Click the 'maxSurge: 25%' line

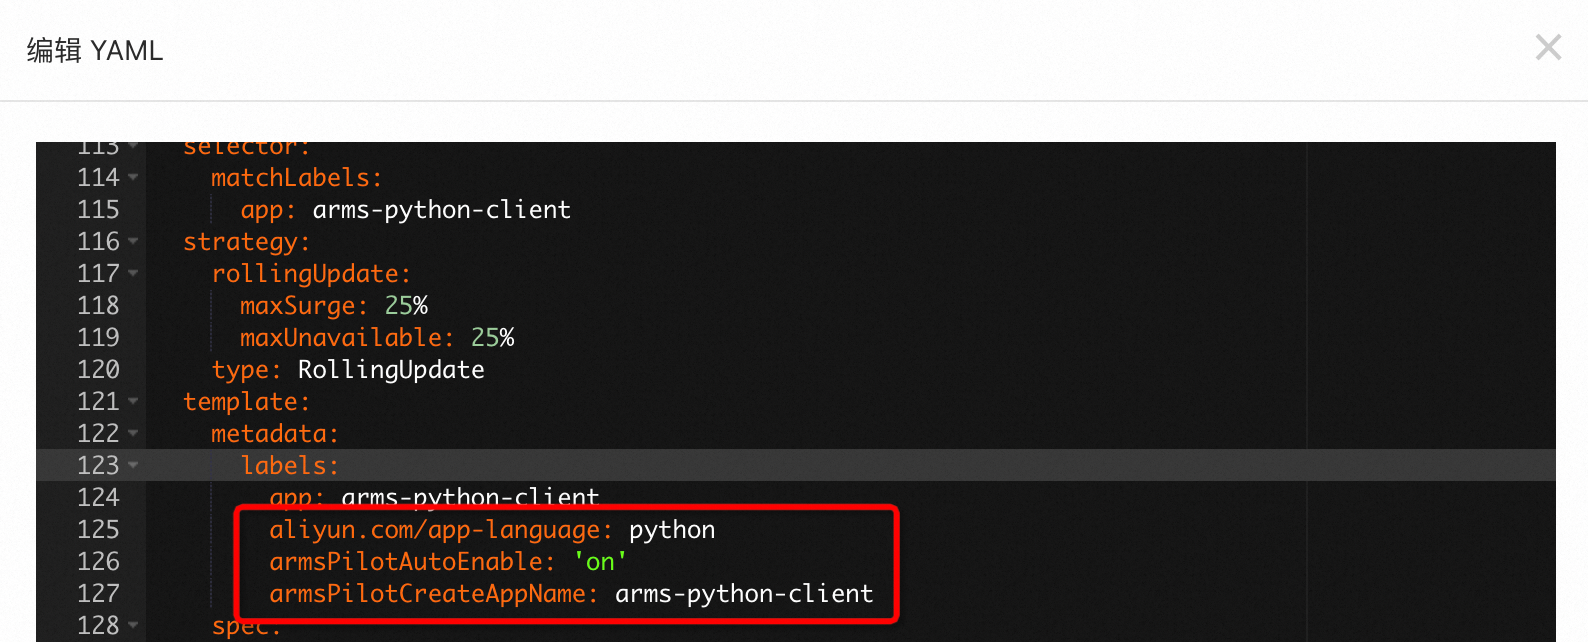[334, 306]
